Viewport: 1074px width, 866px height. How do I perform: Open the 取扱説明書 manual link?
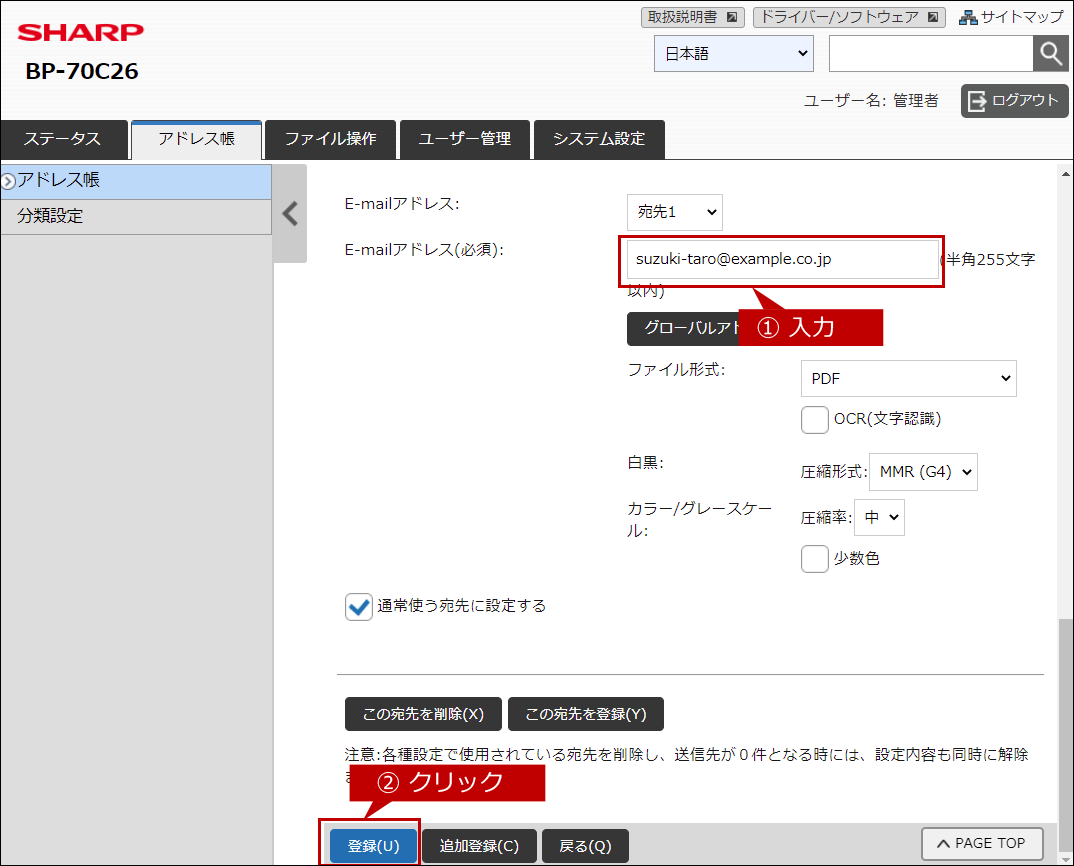(x=692, y=17)
